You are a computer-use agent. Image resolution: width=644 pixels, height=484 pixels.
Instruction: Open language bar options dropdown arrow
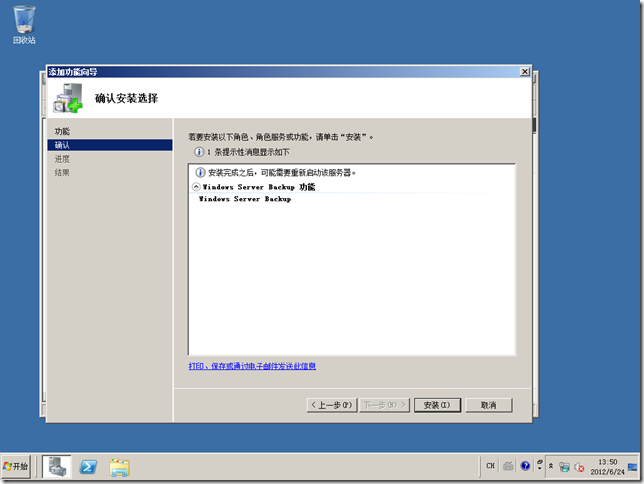(540, 466)
